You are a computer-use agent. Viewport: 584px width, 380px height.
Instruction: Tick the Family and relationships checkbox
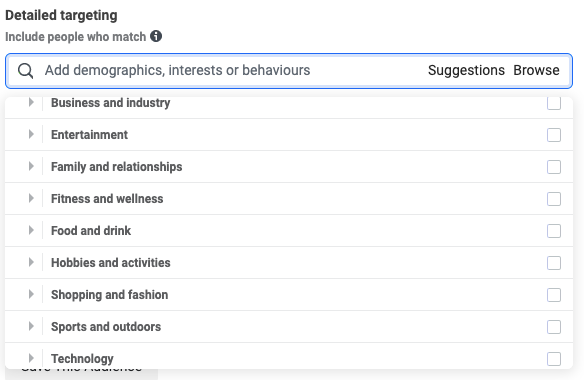554,167
